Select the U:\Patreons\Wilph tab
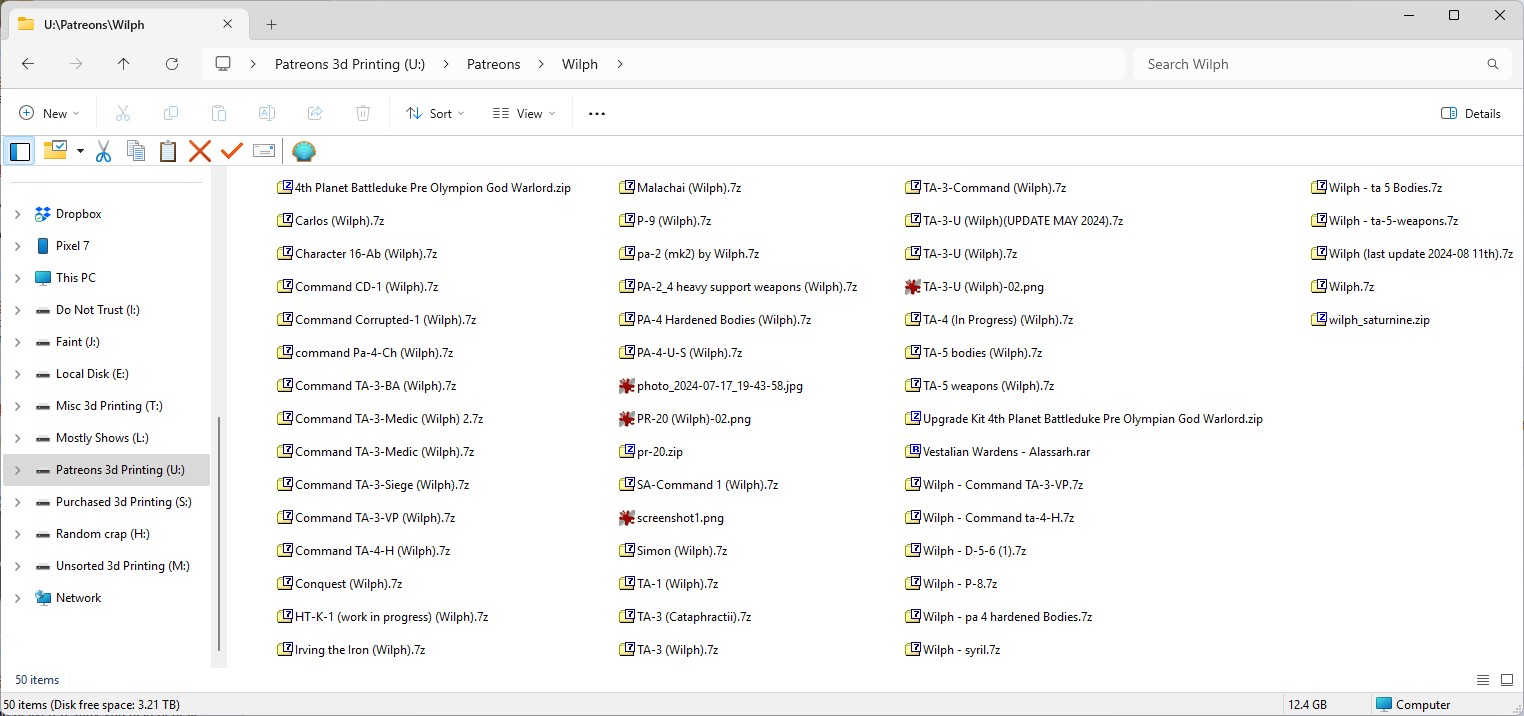Image resolution: width=1524 pixels, height=716 pixels. click(x=127, y=24)
